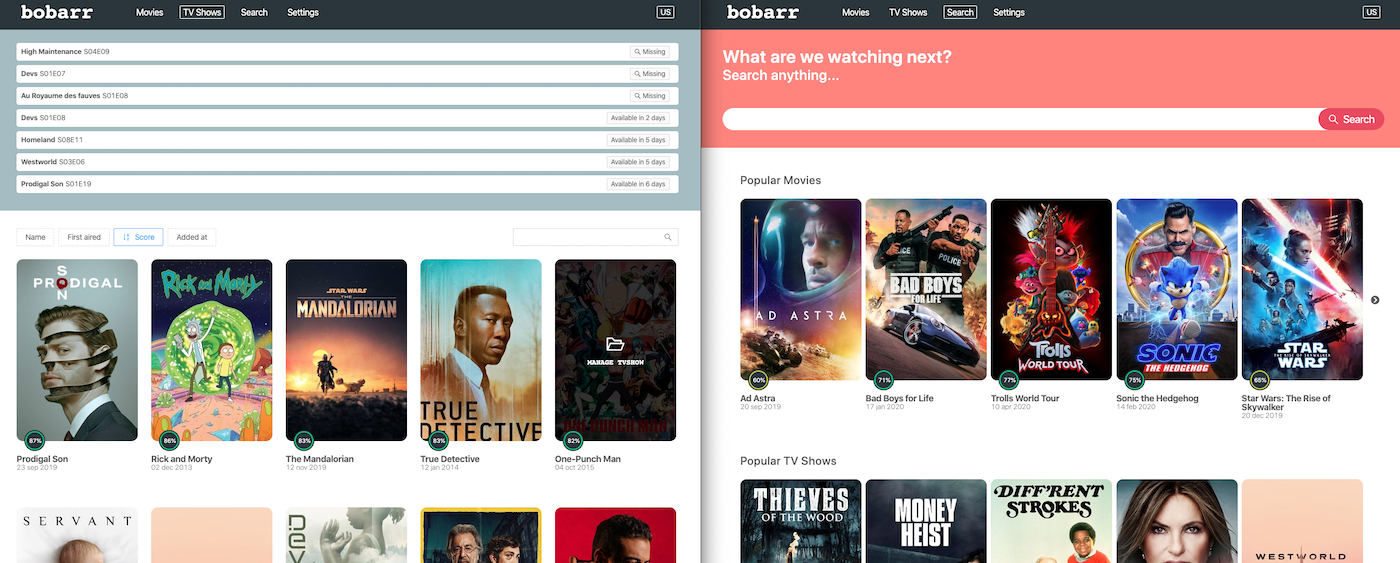Open the Thieves of the Wood poster
Viewport: 1400px width, 563px height.
(801, 521)
